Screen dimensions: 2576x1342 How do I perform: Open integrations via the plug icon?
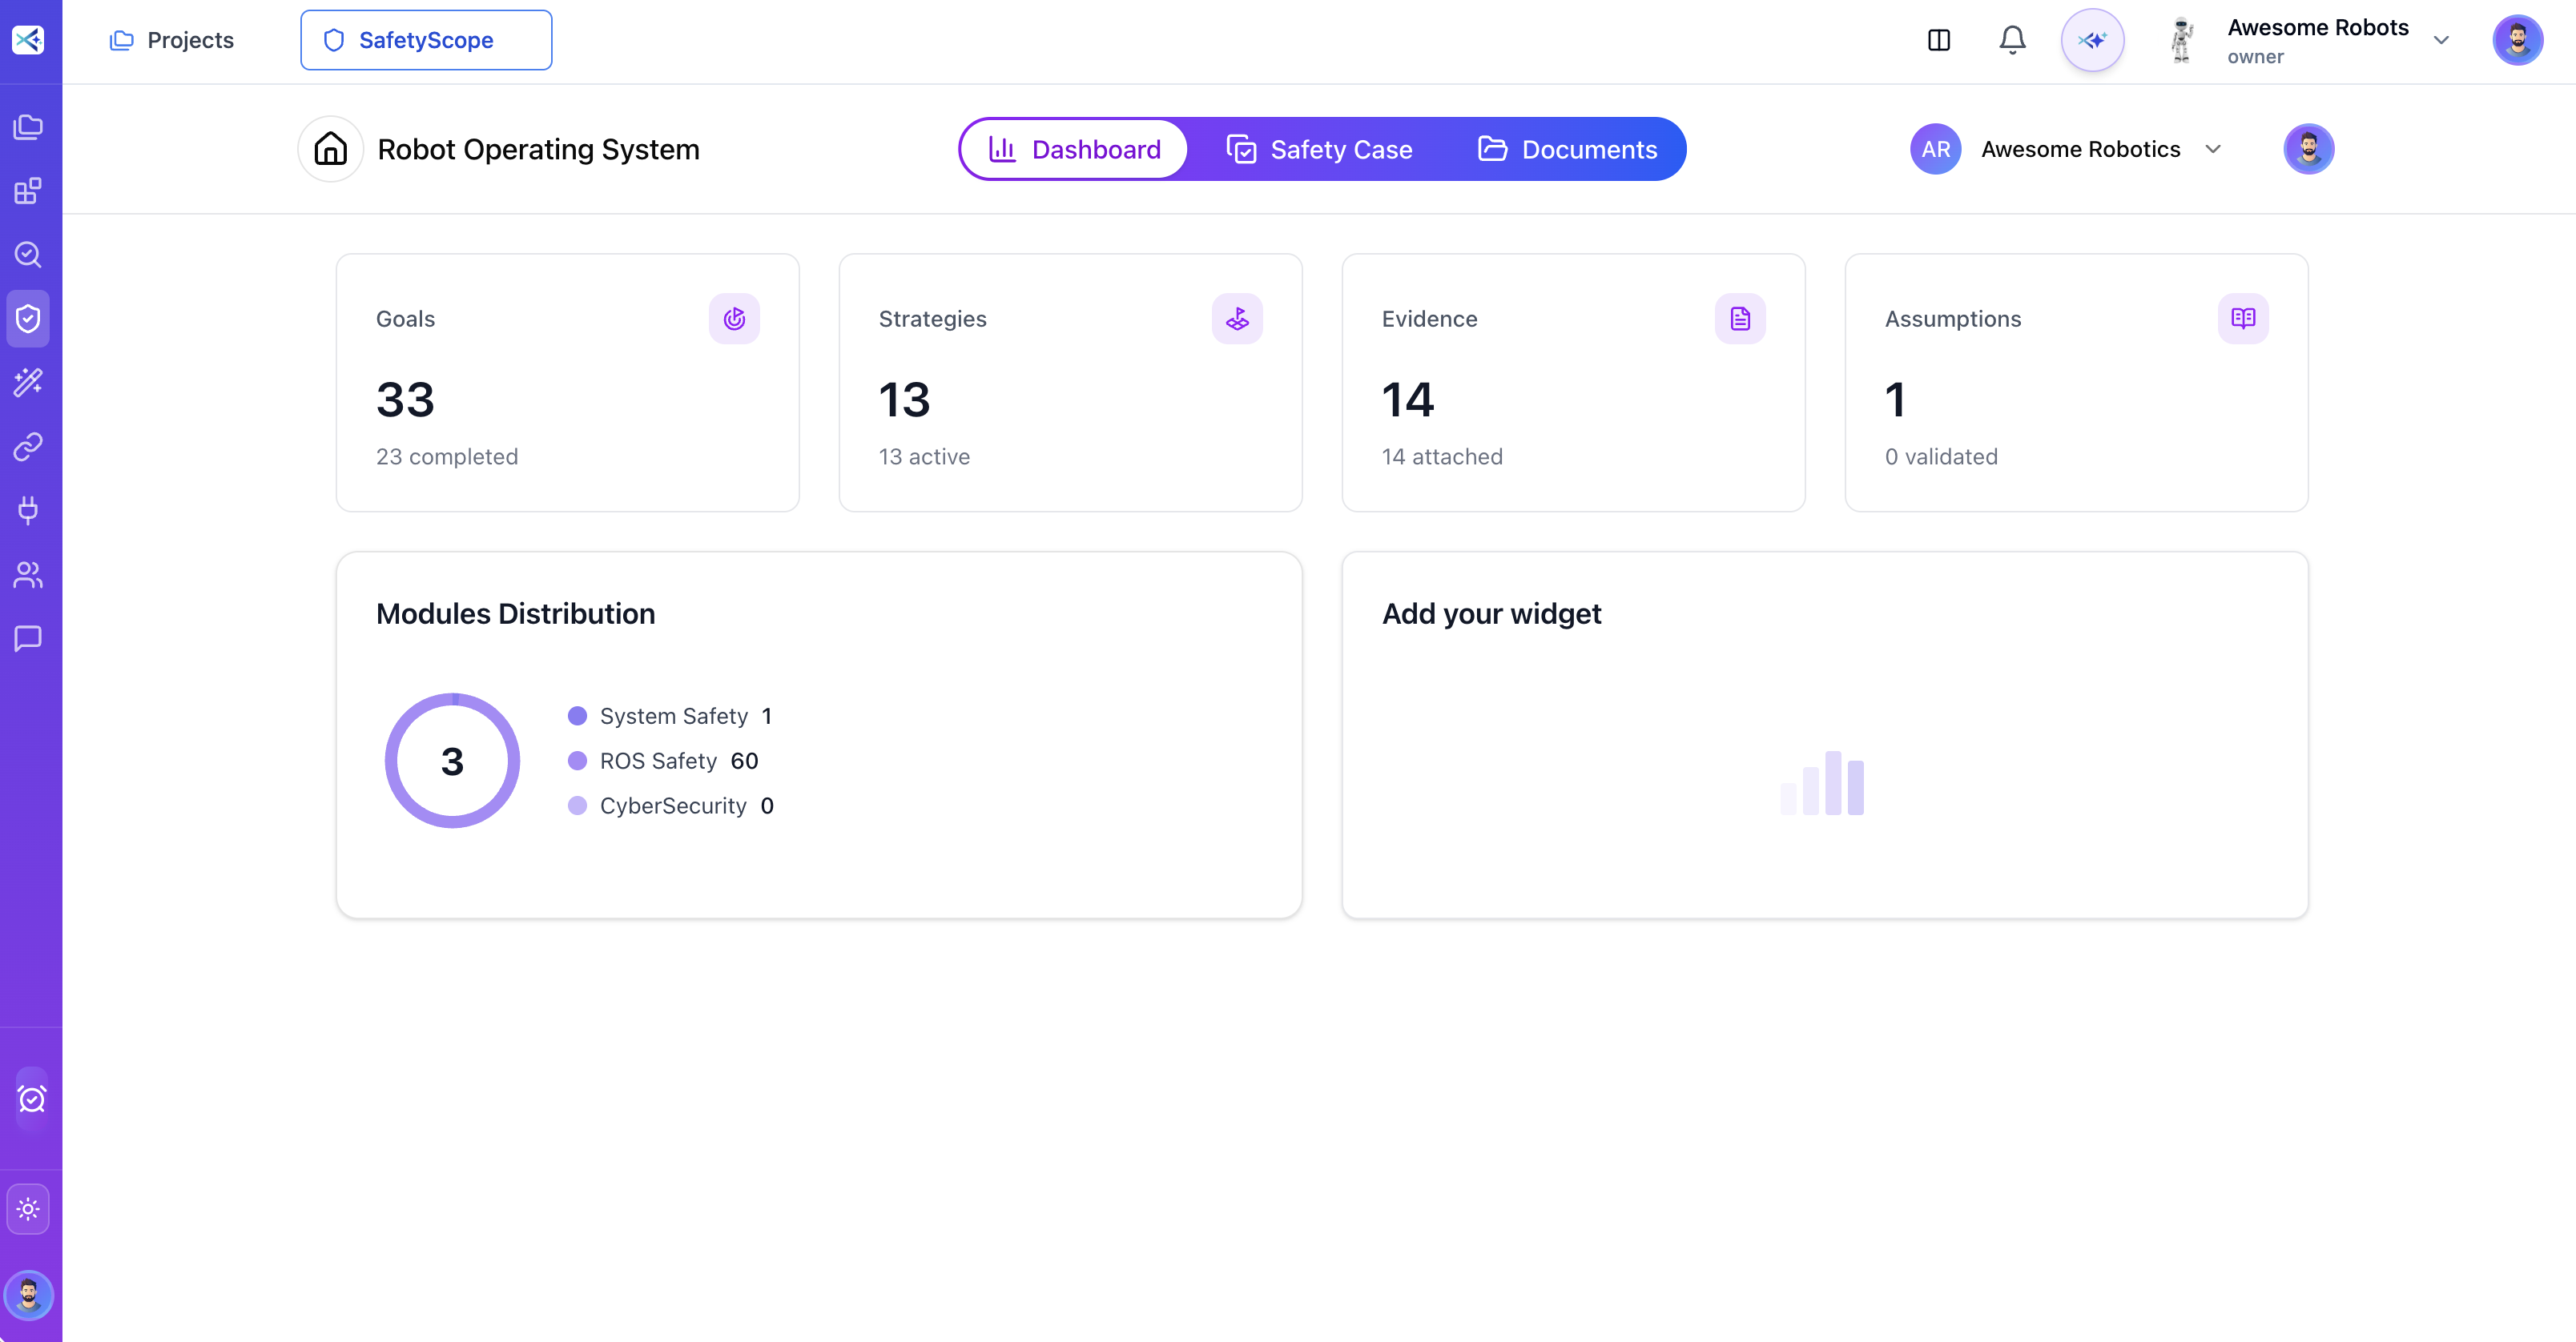coord(28,511)
